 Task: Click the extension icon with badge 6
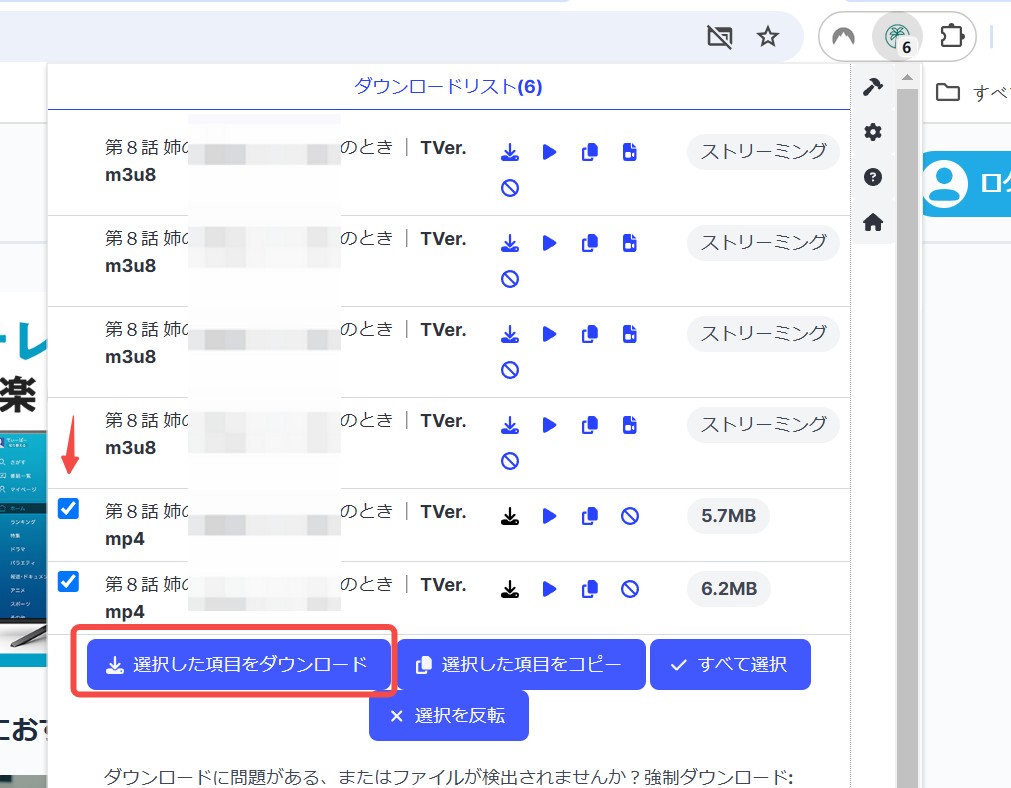pyautogui.click(x=897, y=37)
